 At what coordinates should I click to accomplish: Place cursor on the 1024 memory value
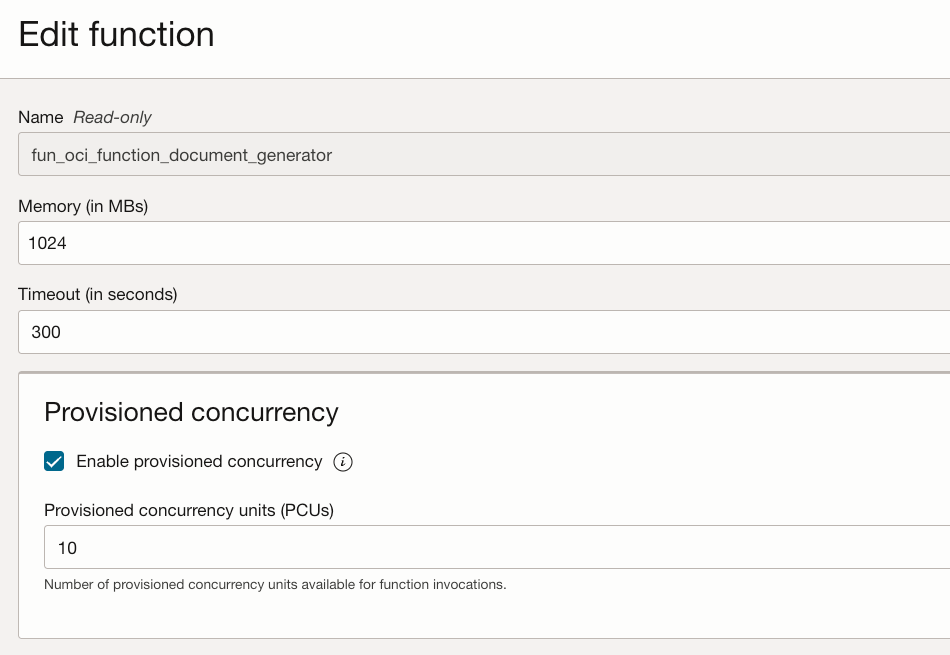(48, 243)
